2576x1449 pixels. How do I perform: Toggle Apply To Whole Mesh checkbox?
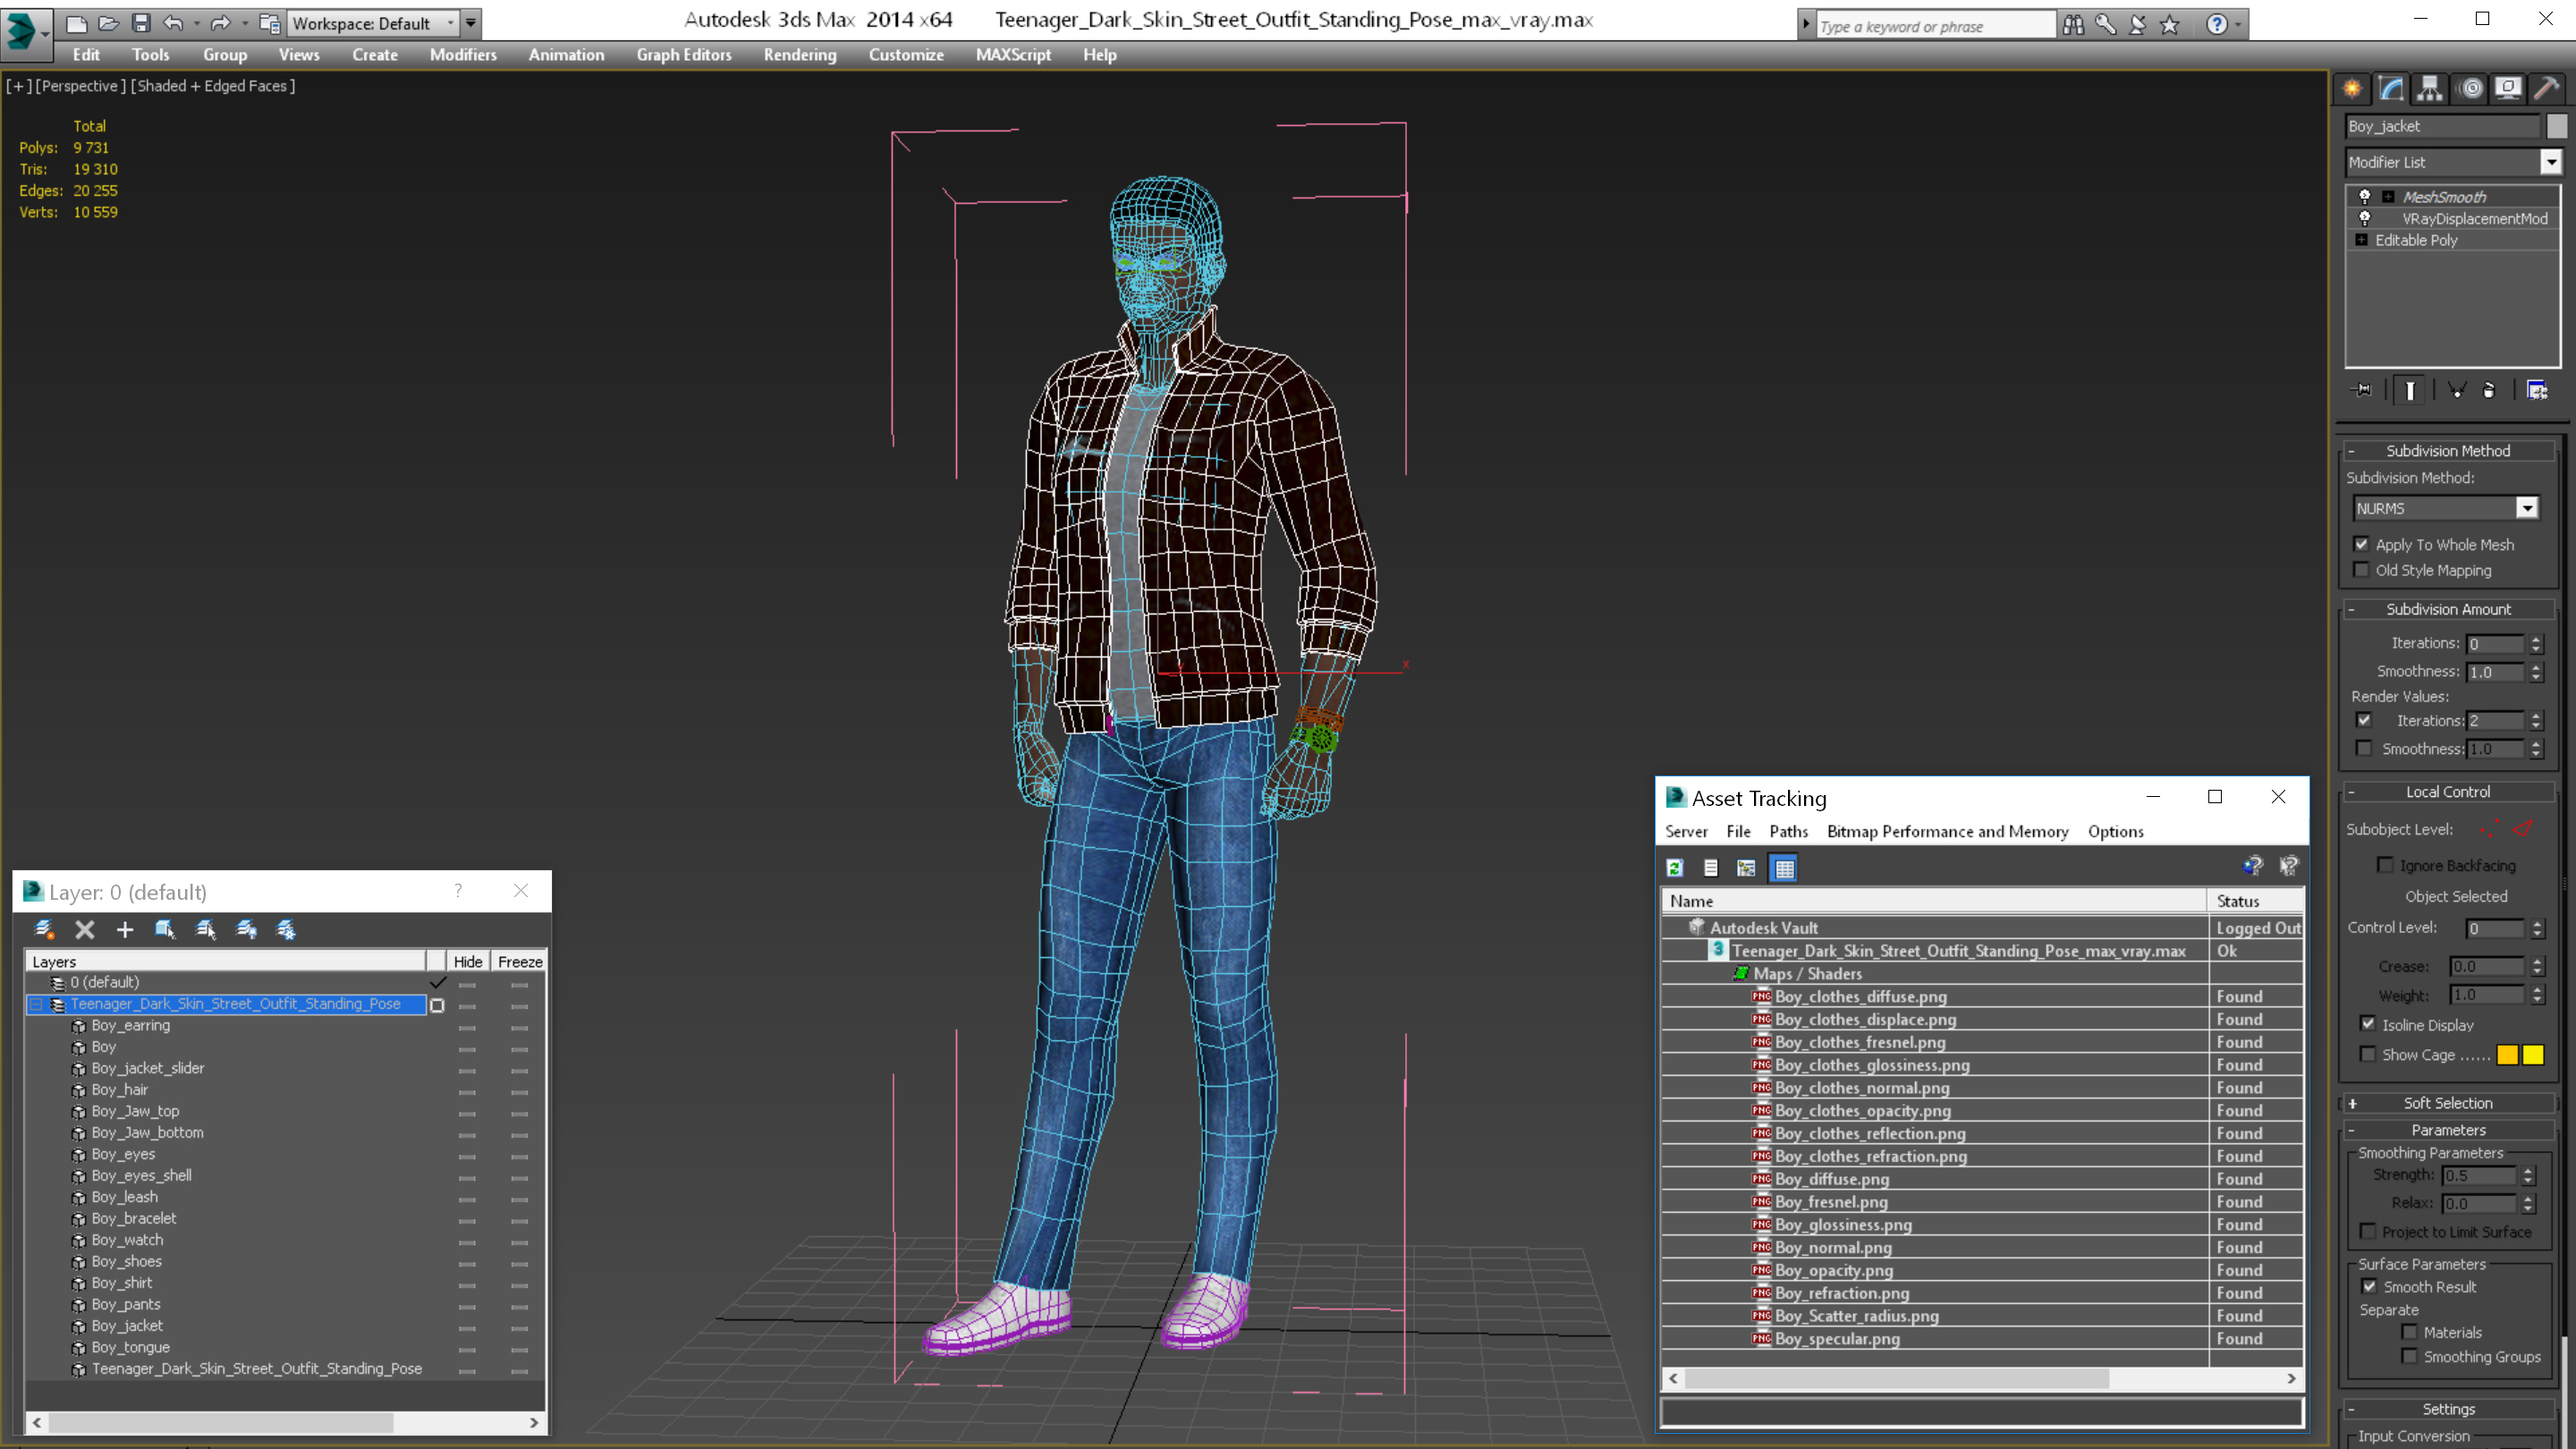(x=2362, y=544)
